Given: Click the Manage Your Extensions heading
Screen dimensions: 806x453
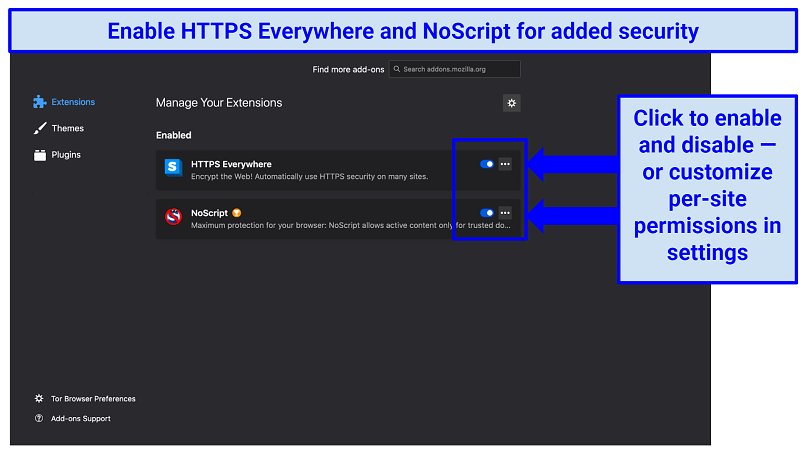Looking at the screenshot, I should coord(219,103).
